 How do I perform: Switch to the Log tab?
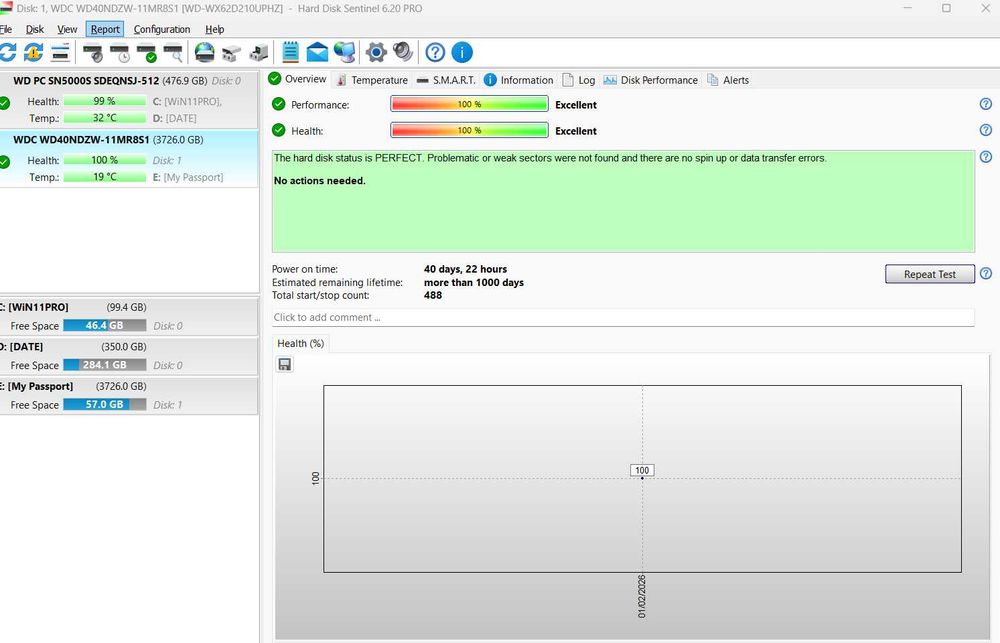579,80
